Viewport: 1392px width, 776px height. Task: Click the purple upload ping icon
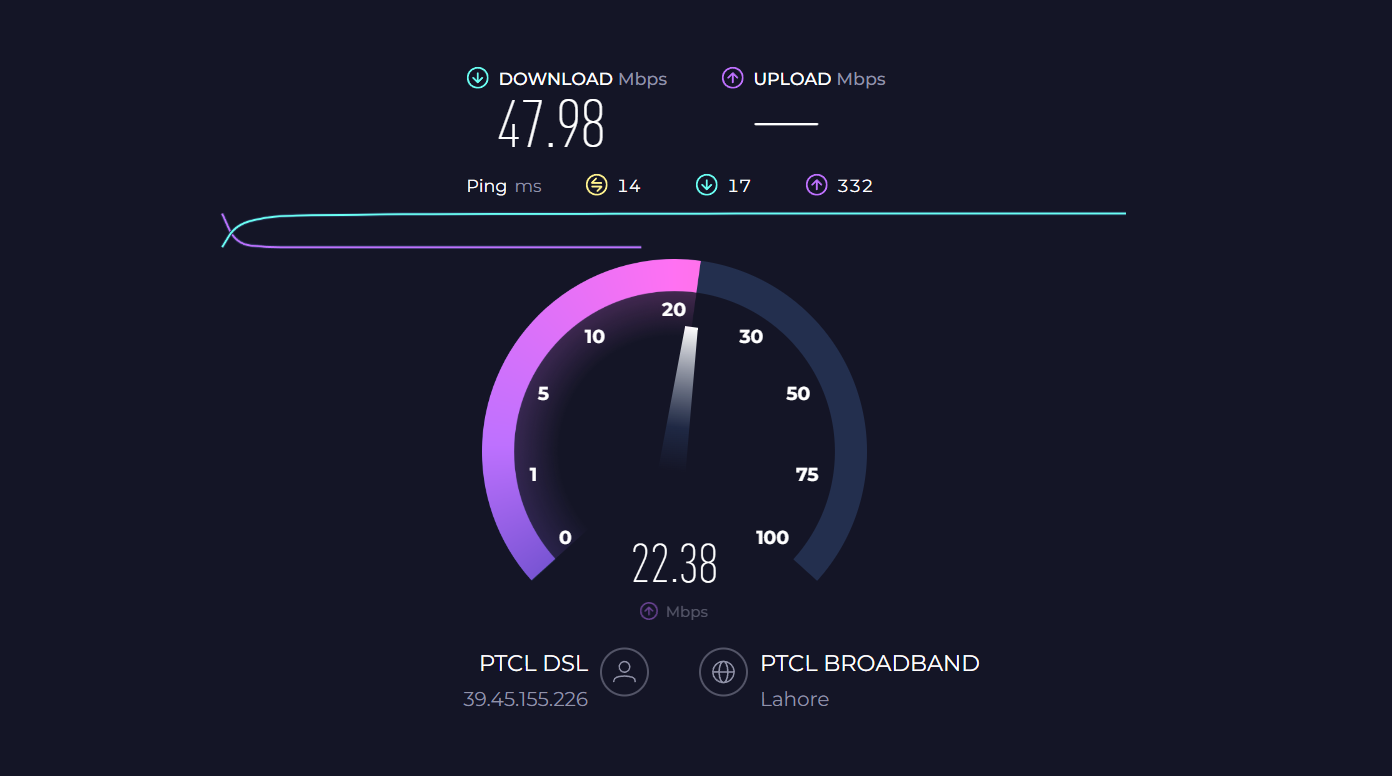pyautogui.click(x=817, y=185)
